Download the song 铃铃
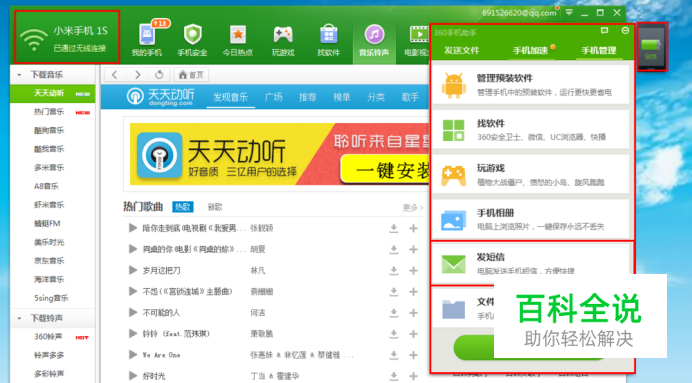 [394, 334]
